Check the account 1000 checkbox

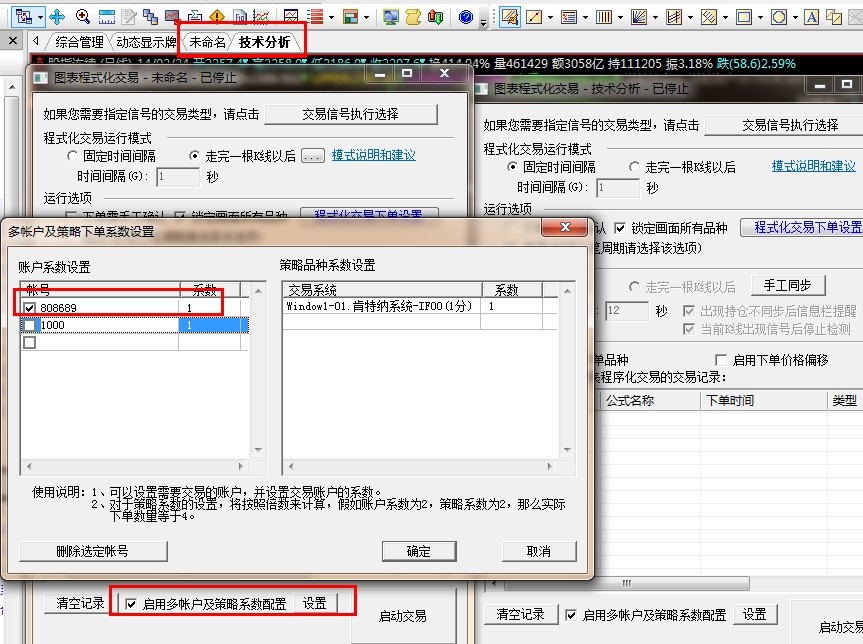pos(29,325)
